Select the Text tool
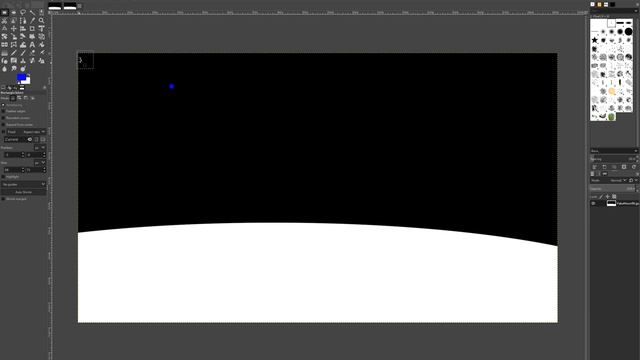The height and width of the screenshot is (360, 640). pos(32,44)
